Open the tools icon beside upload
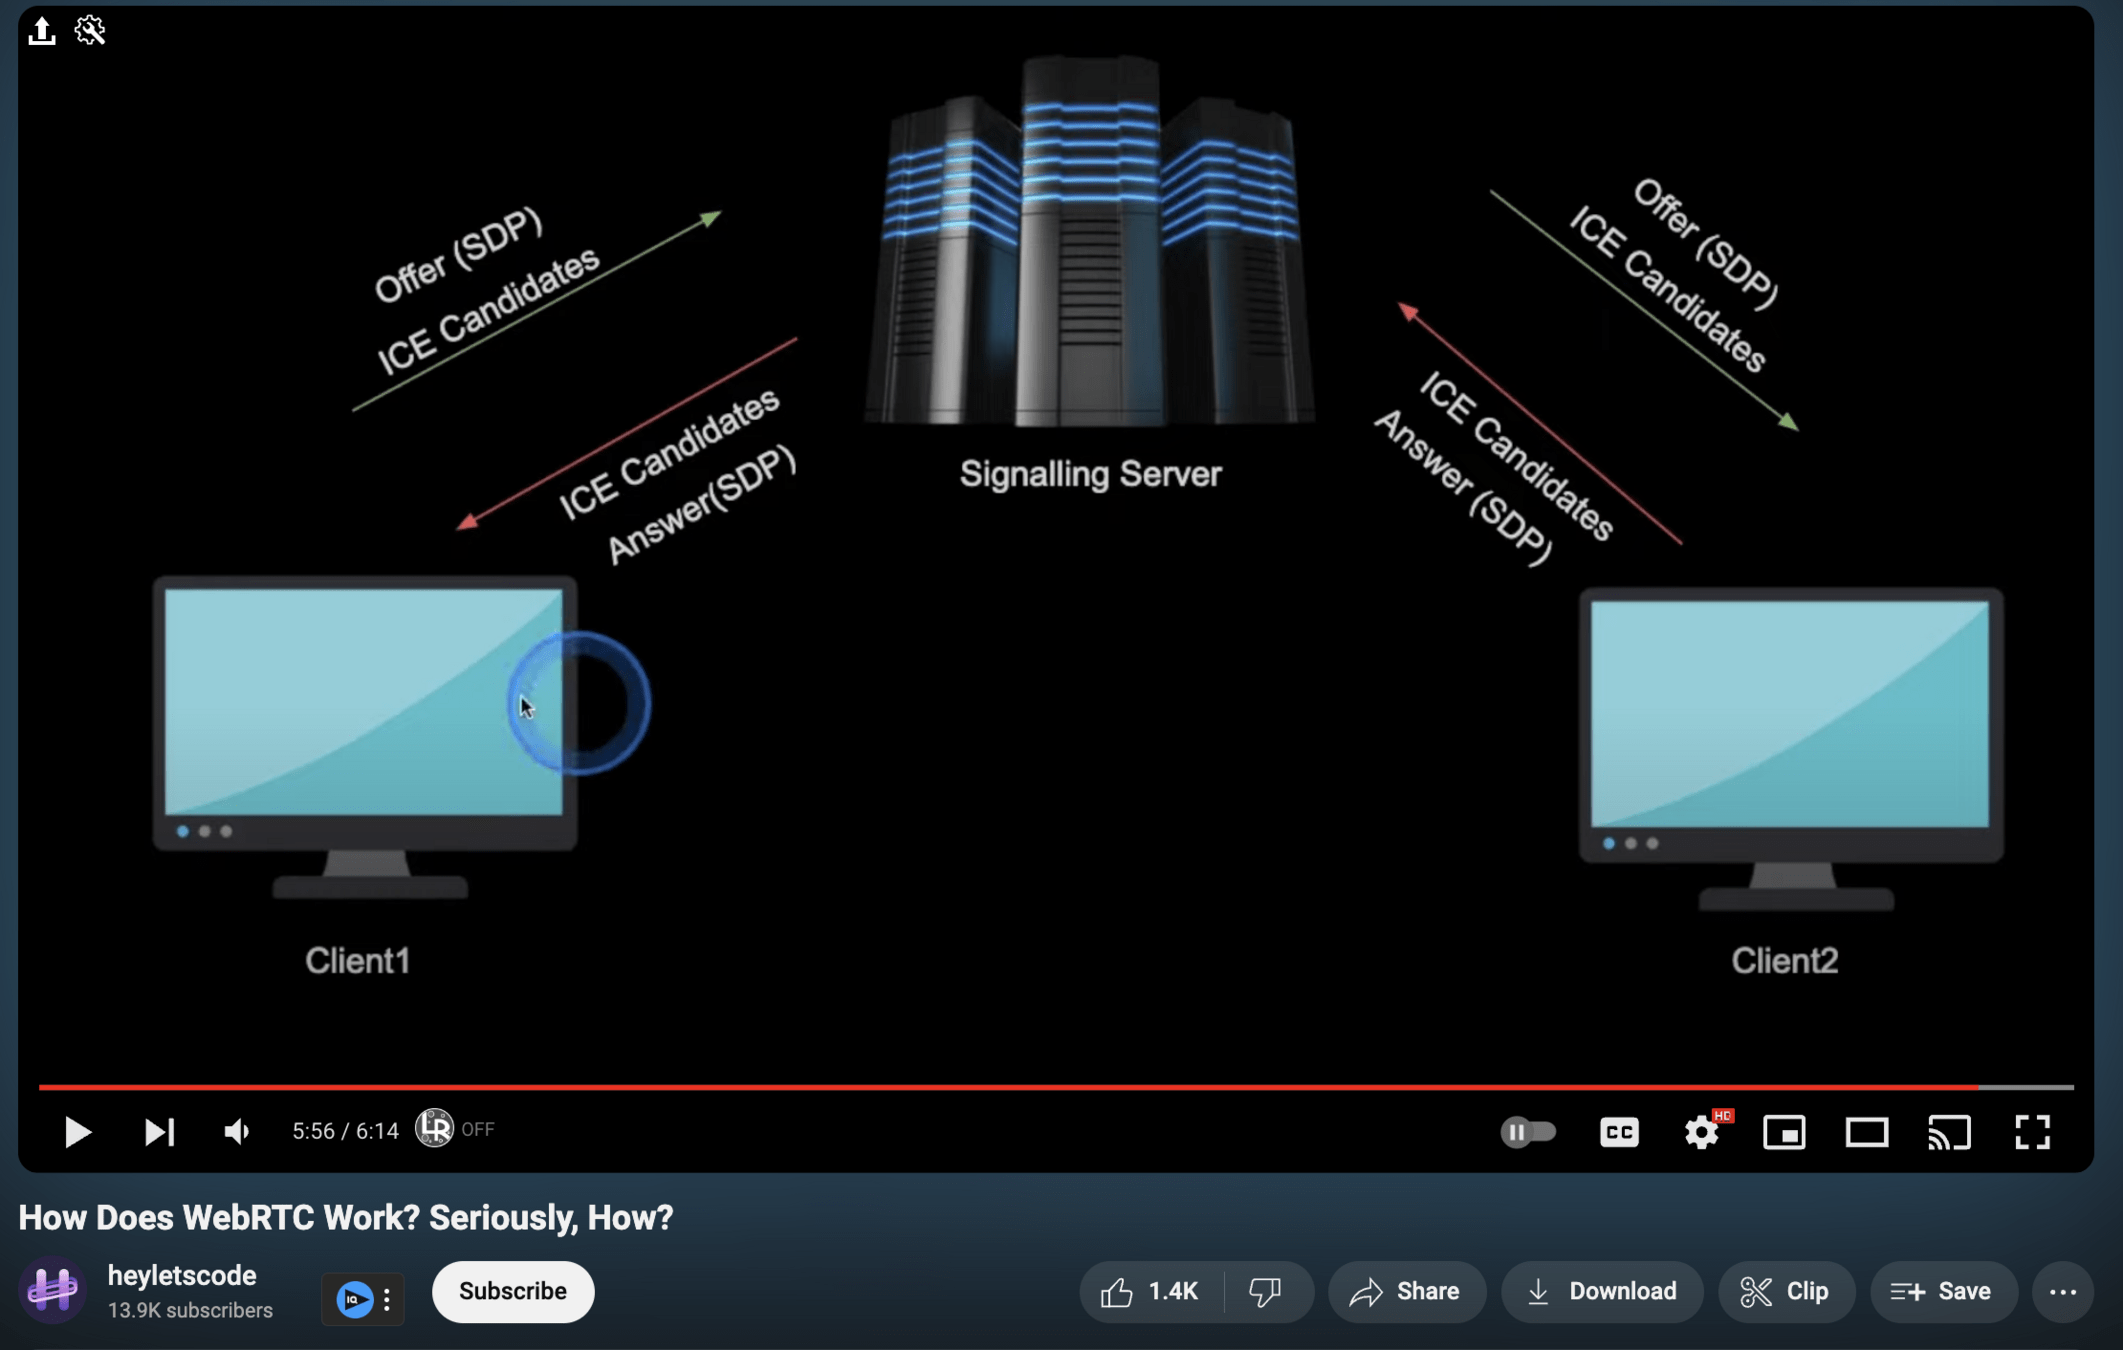The width and height of the screenshot is (2123, 1350). tap(90, 30)
